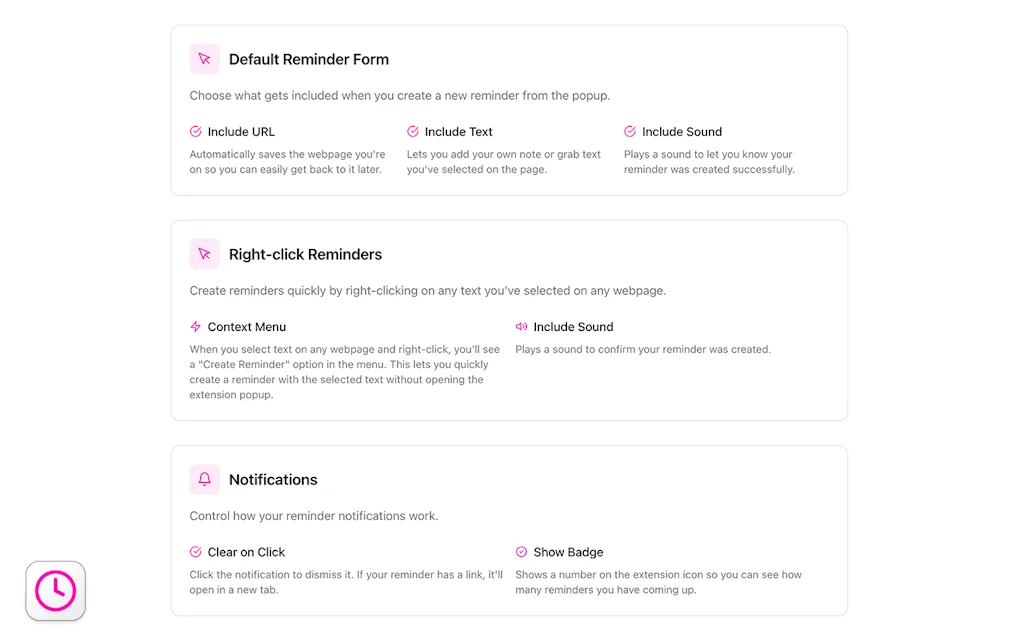Click the Right-click Reminders title
The width and height of the screenshot is (1024, 640).
coord(305,254)
